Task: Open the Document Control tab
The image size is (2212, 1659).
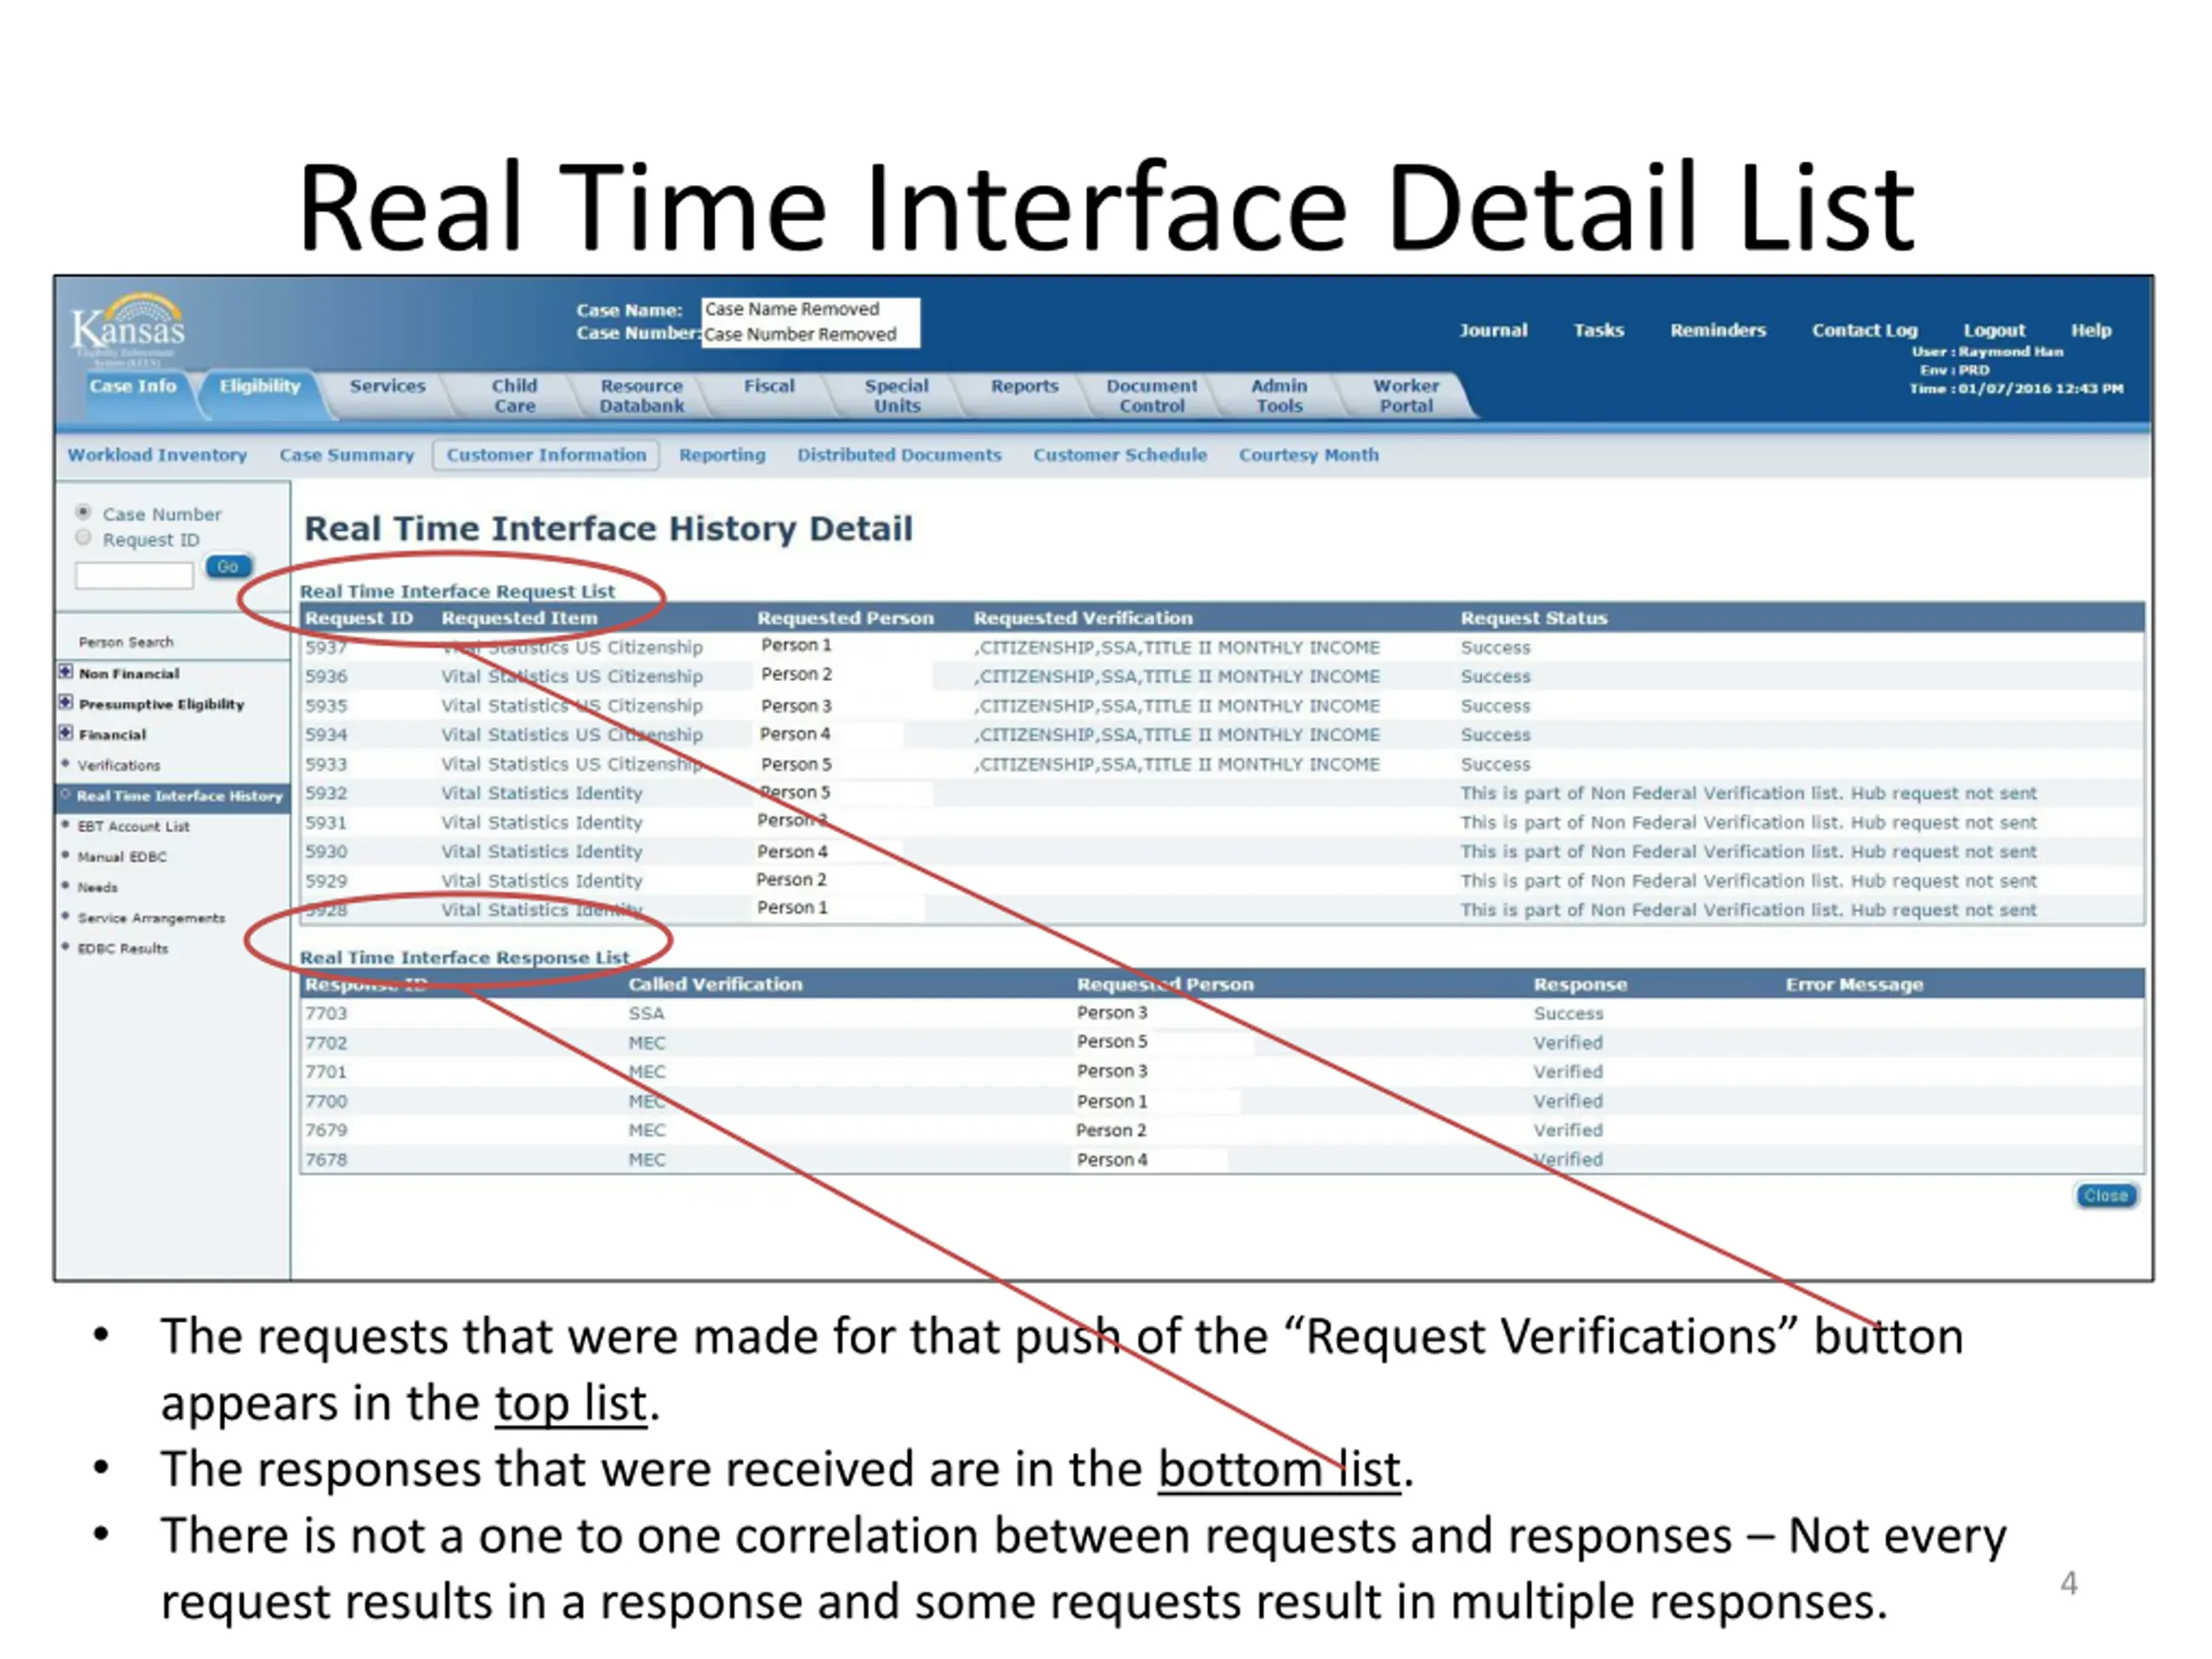Action: pos(1151,396)
